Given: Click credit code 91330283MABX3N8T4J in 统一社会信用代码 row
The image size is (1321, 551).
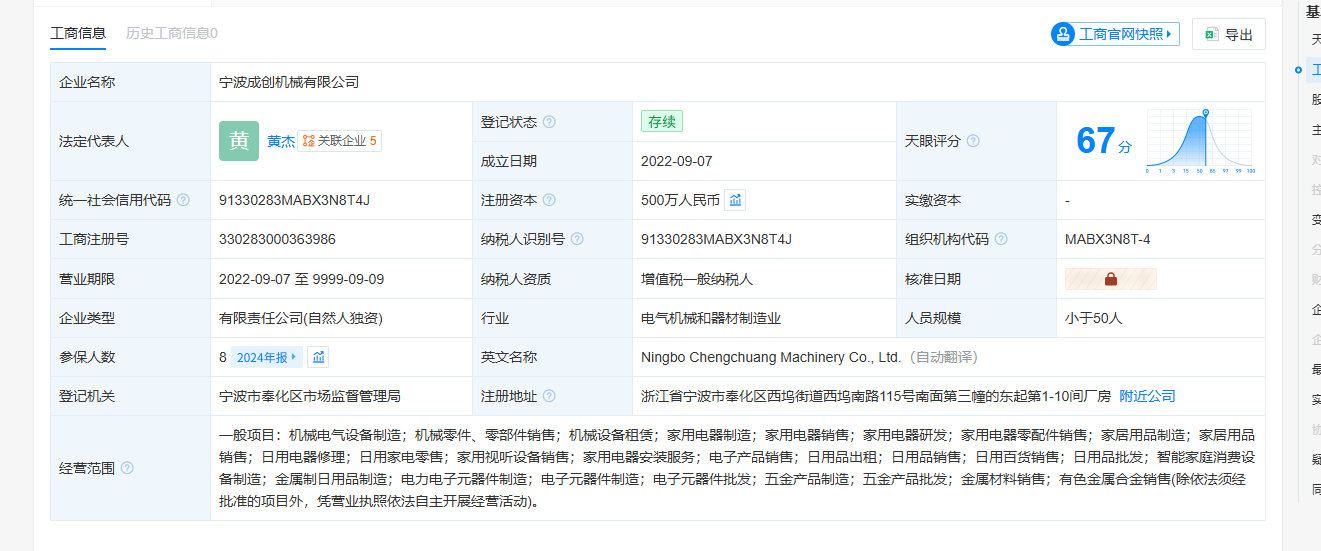Looking at the screenshot, I should (294, 200).
